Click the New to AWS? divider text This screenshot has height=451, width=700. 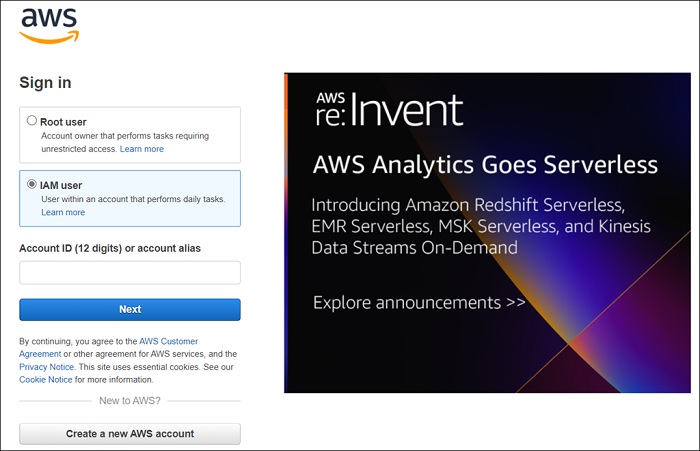[130, 401]
